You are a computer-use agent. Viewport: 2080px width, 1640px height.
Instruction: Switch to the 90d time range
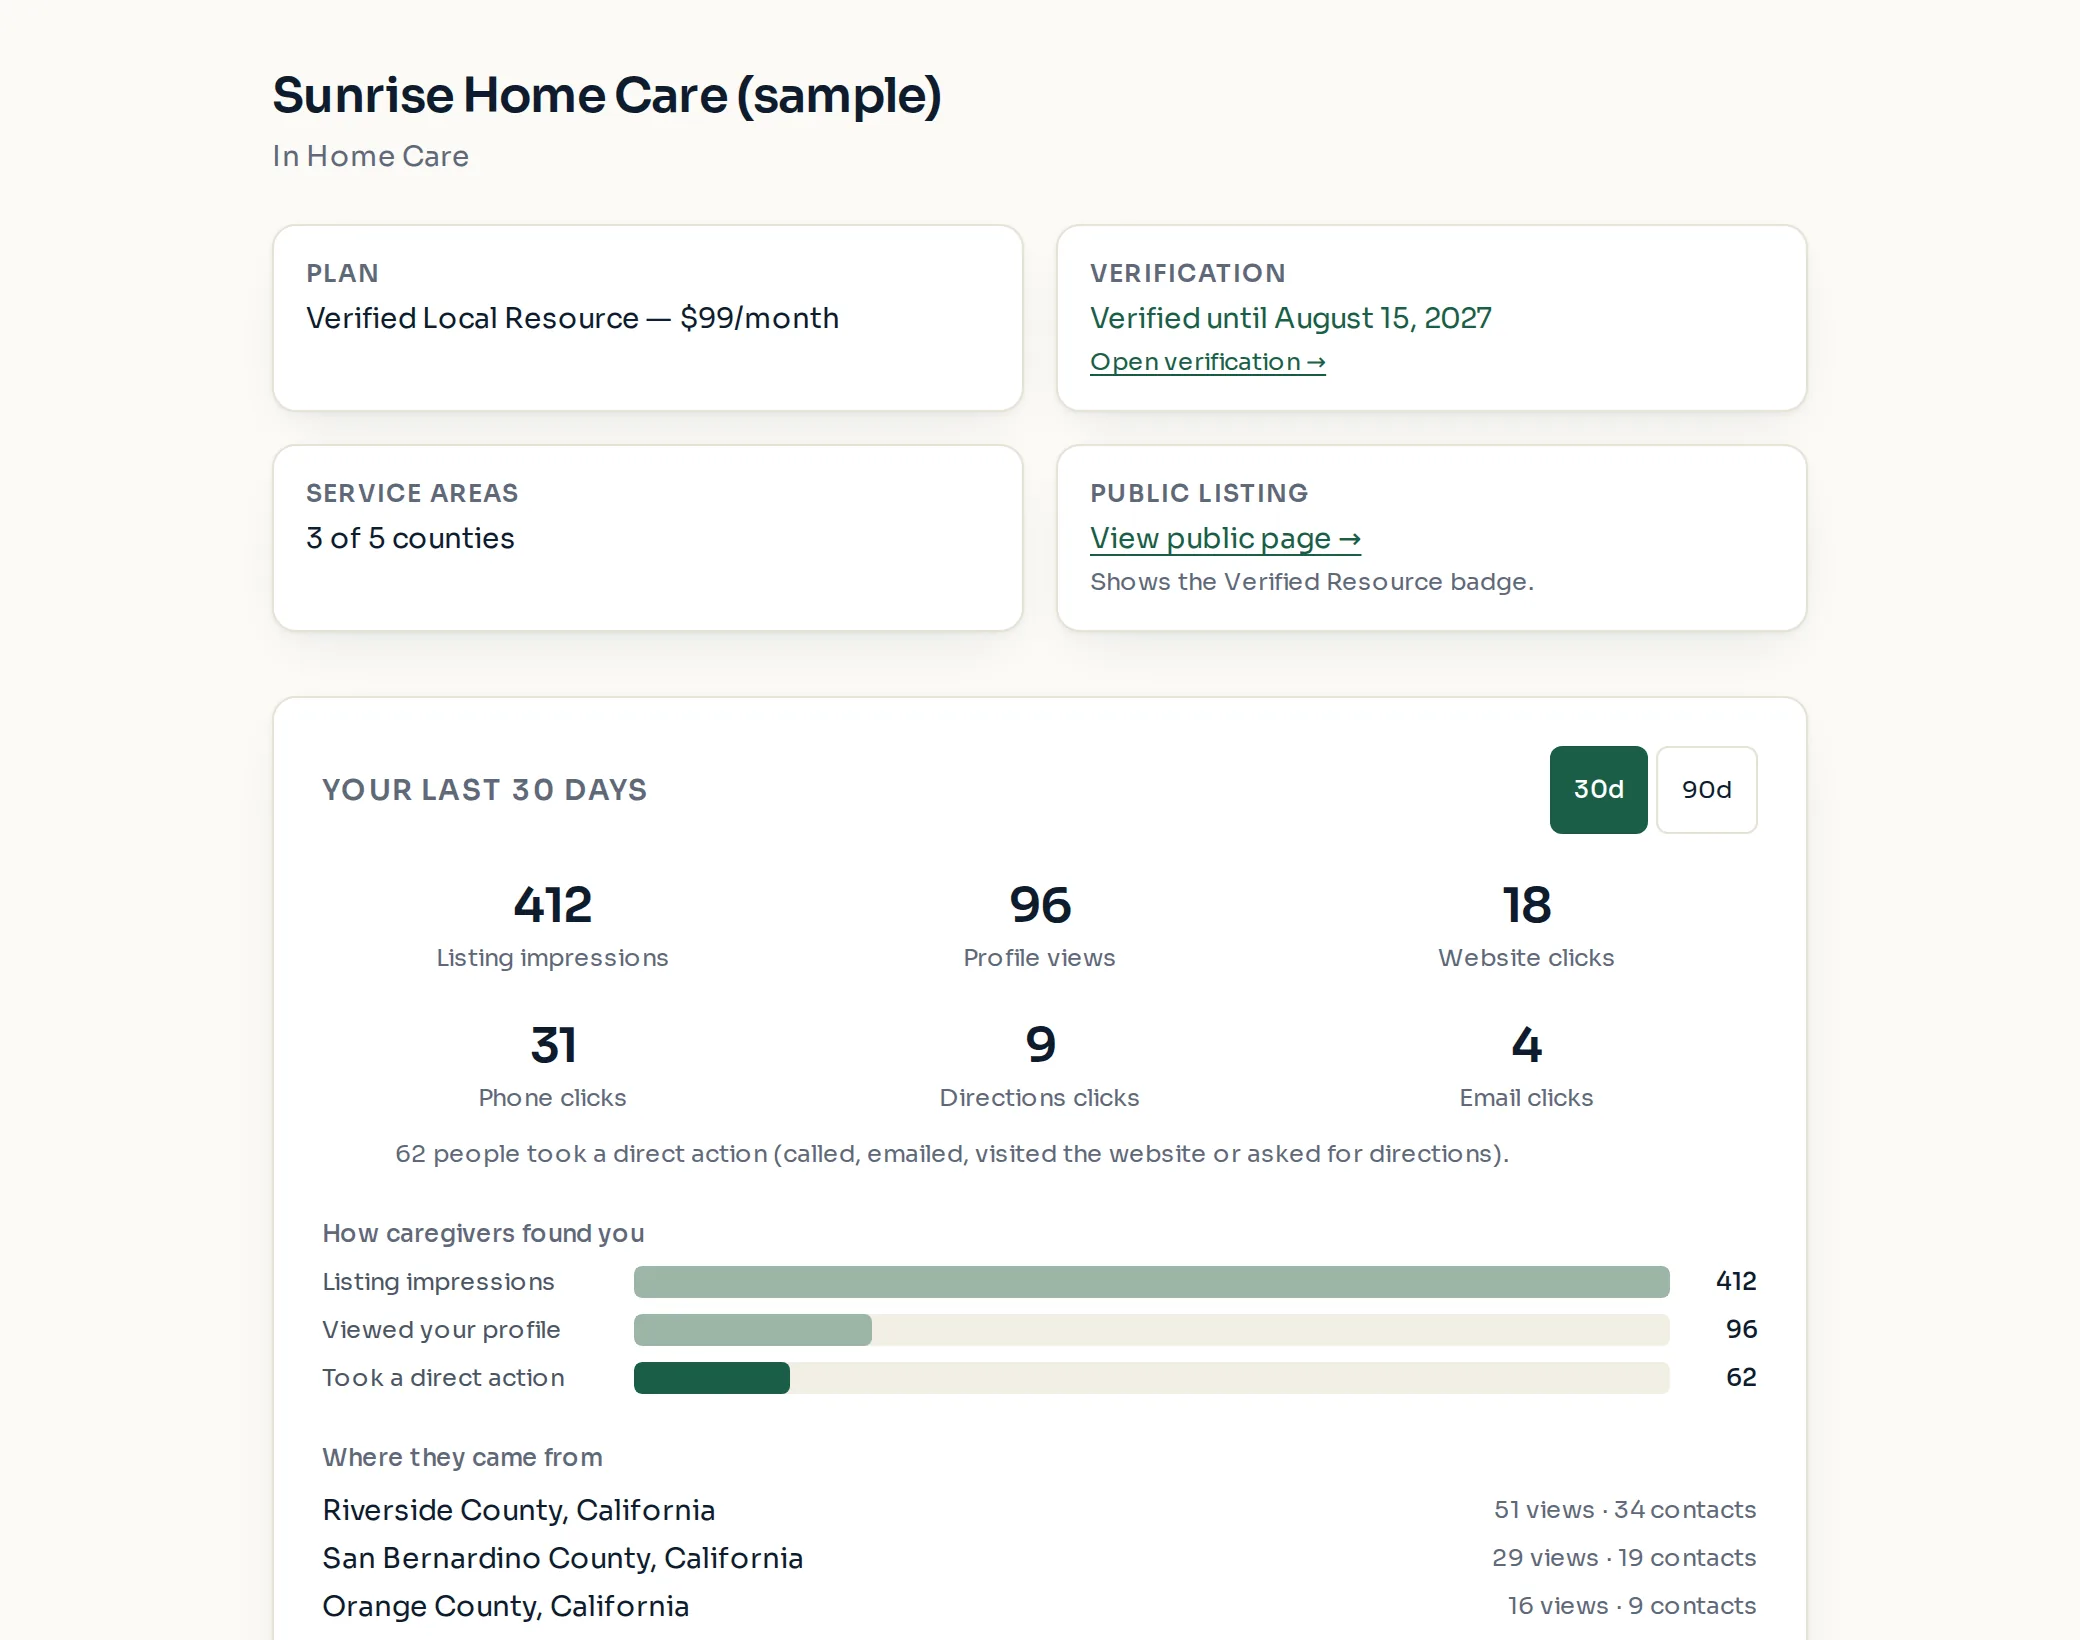click(1706, 790)
